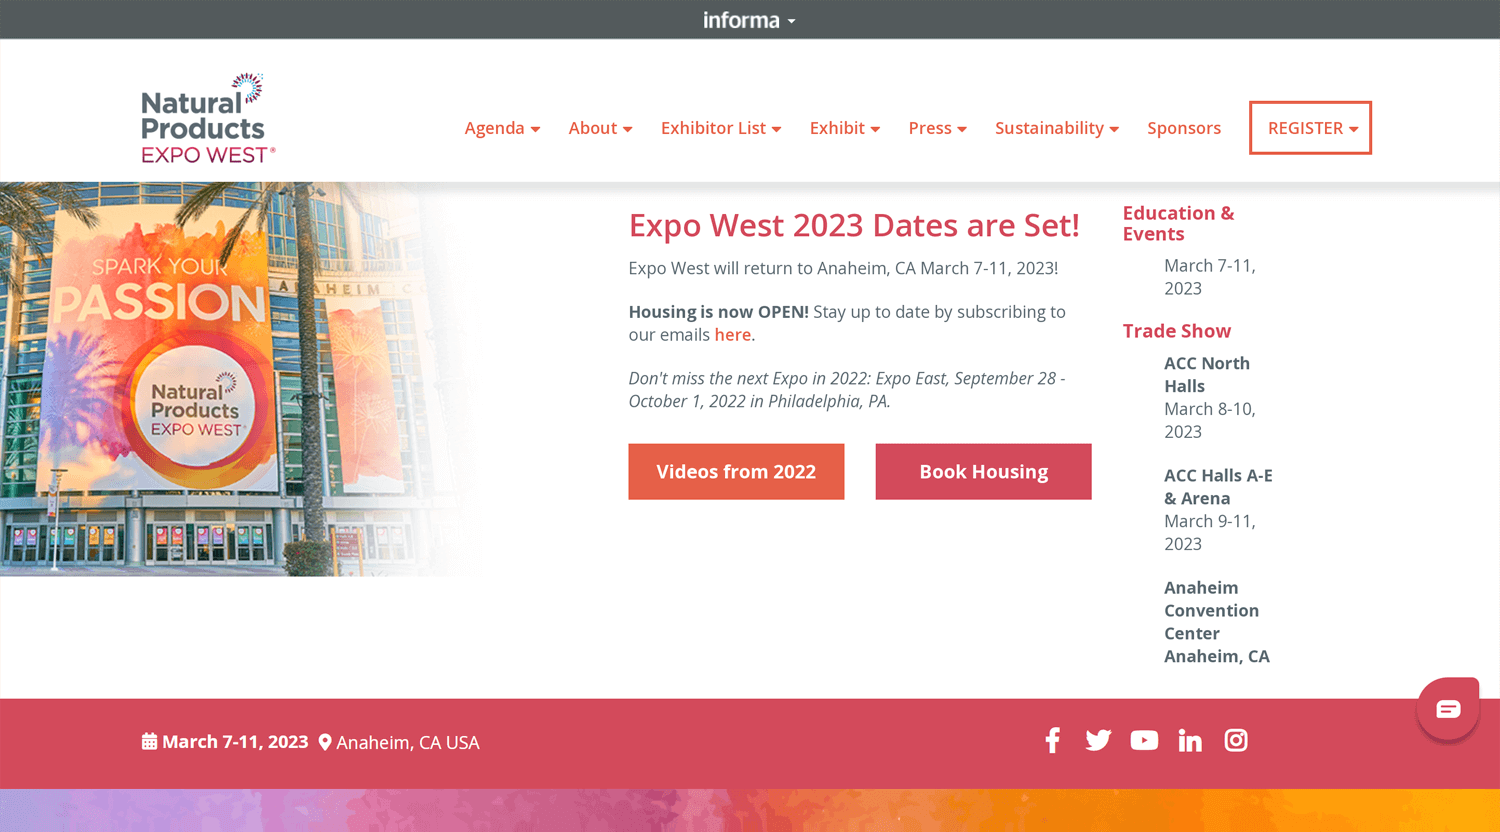
Task: Expand the Press menu
Action: [x=938, y=128]
